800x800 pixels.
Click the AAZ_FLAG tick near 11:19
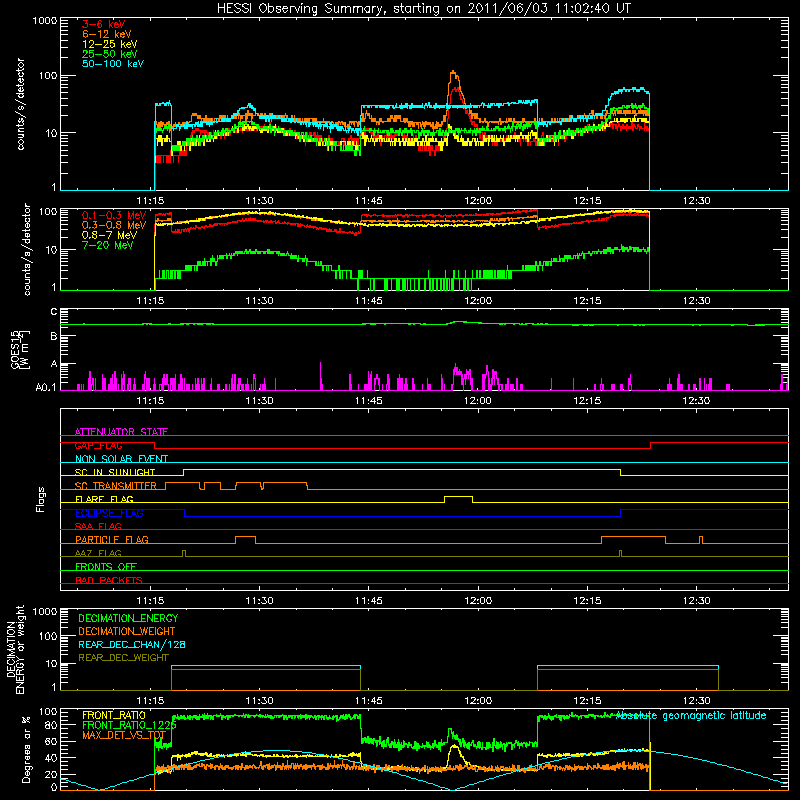click(184, 553)
